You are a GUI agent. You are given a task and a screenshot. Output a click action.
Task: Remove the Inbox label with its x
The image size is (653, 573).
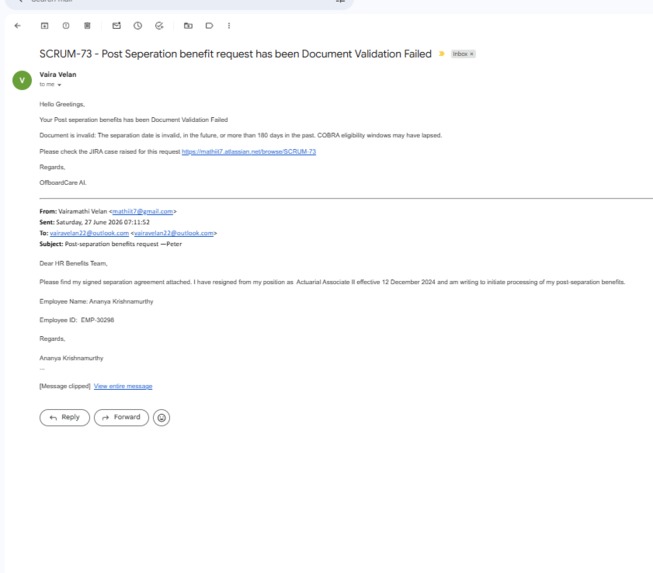tap(471, 54)
